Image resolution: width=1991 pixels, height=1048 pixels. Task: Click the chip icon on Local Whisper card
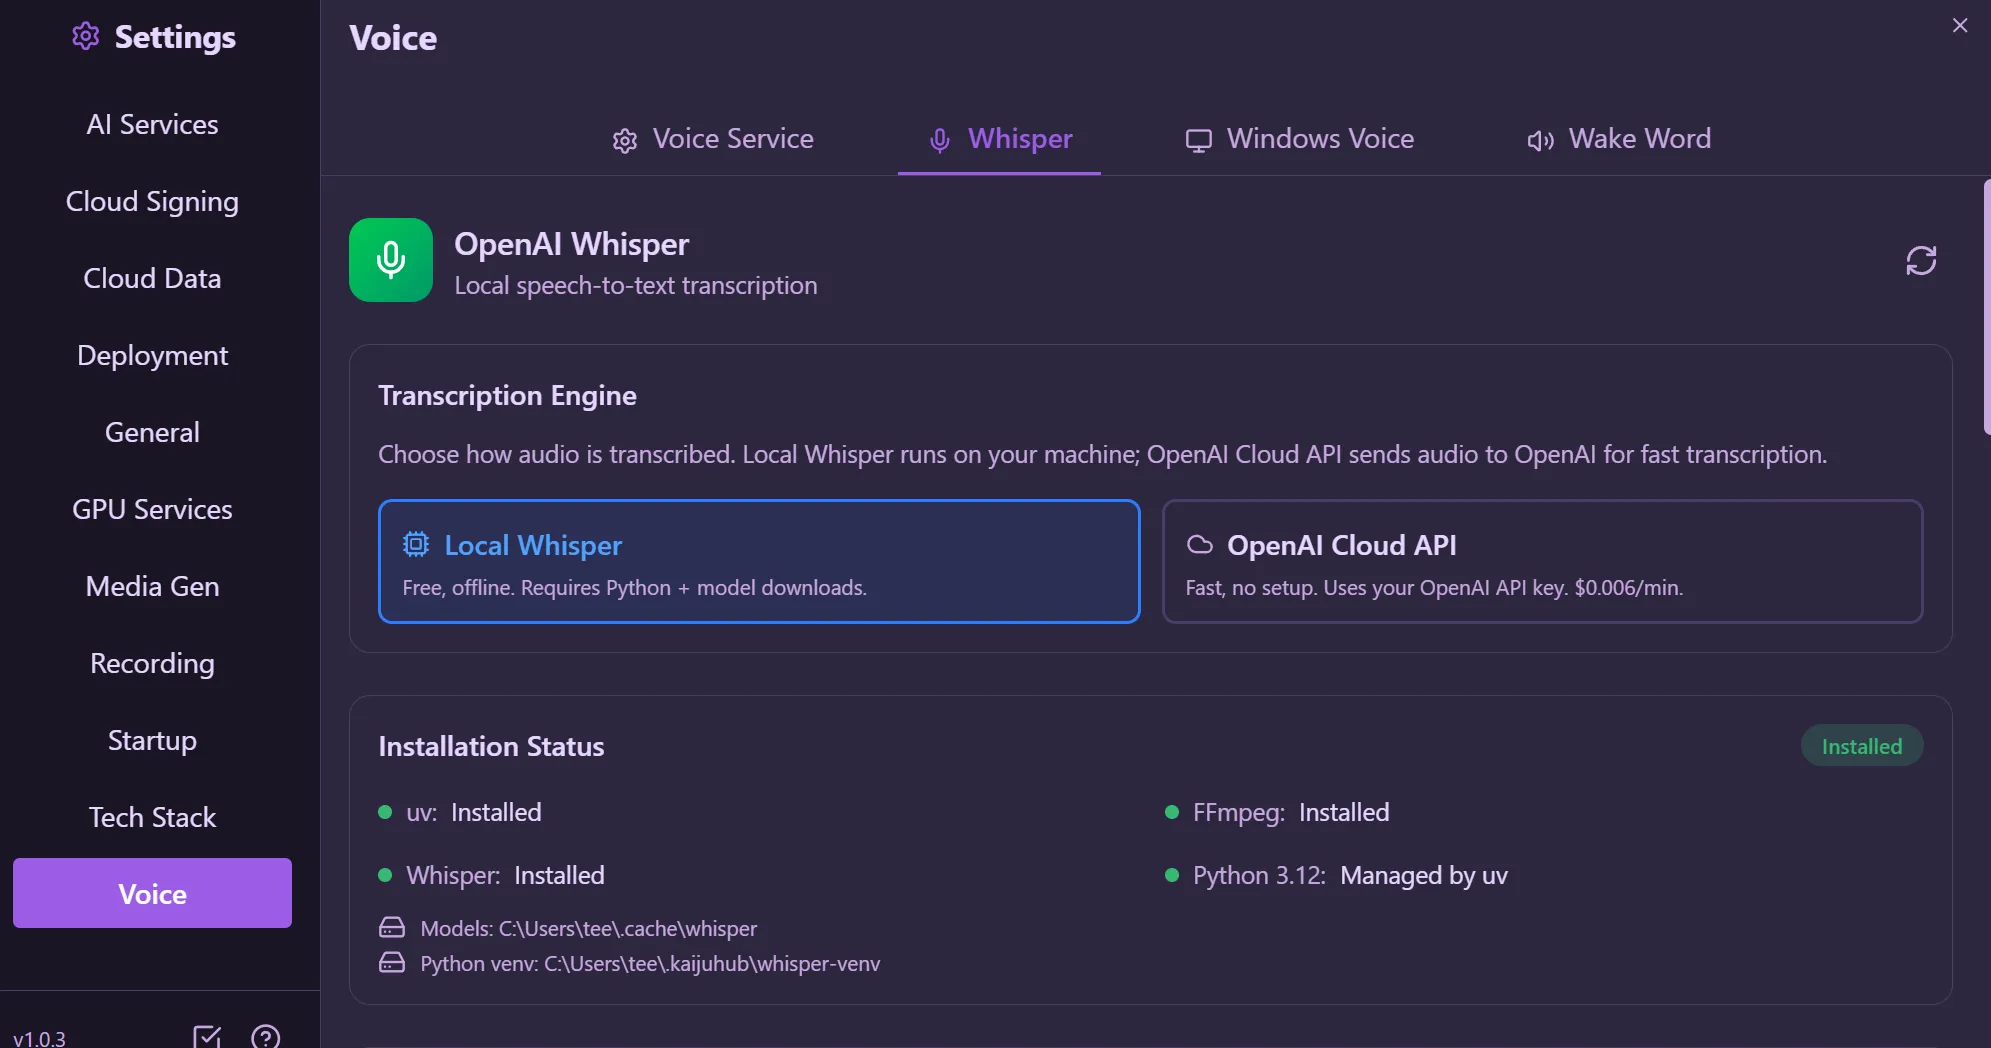coord(416,544)
